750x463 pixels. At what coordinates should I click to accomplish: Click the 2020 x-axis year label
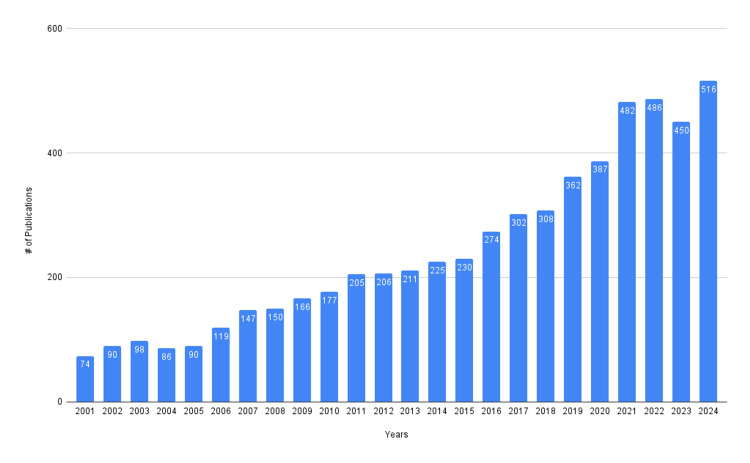600,411
